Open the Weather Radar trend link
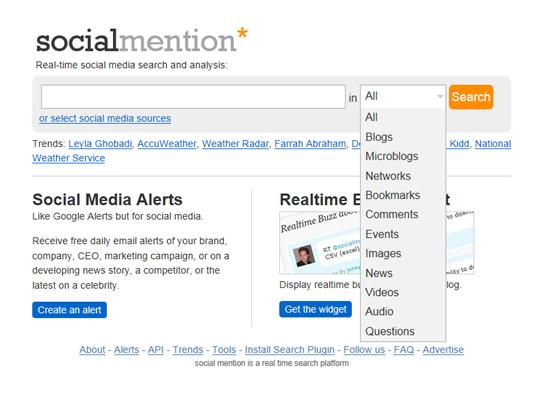 235,144
